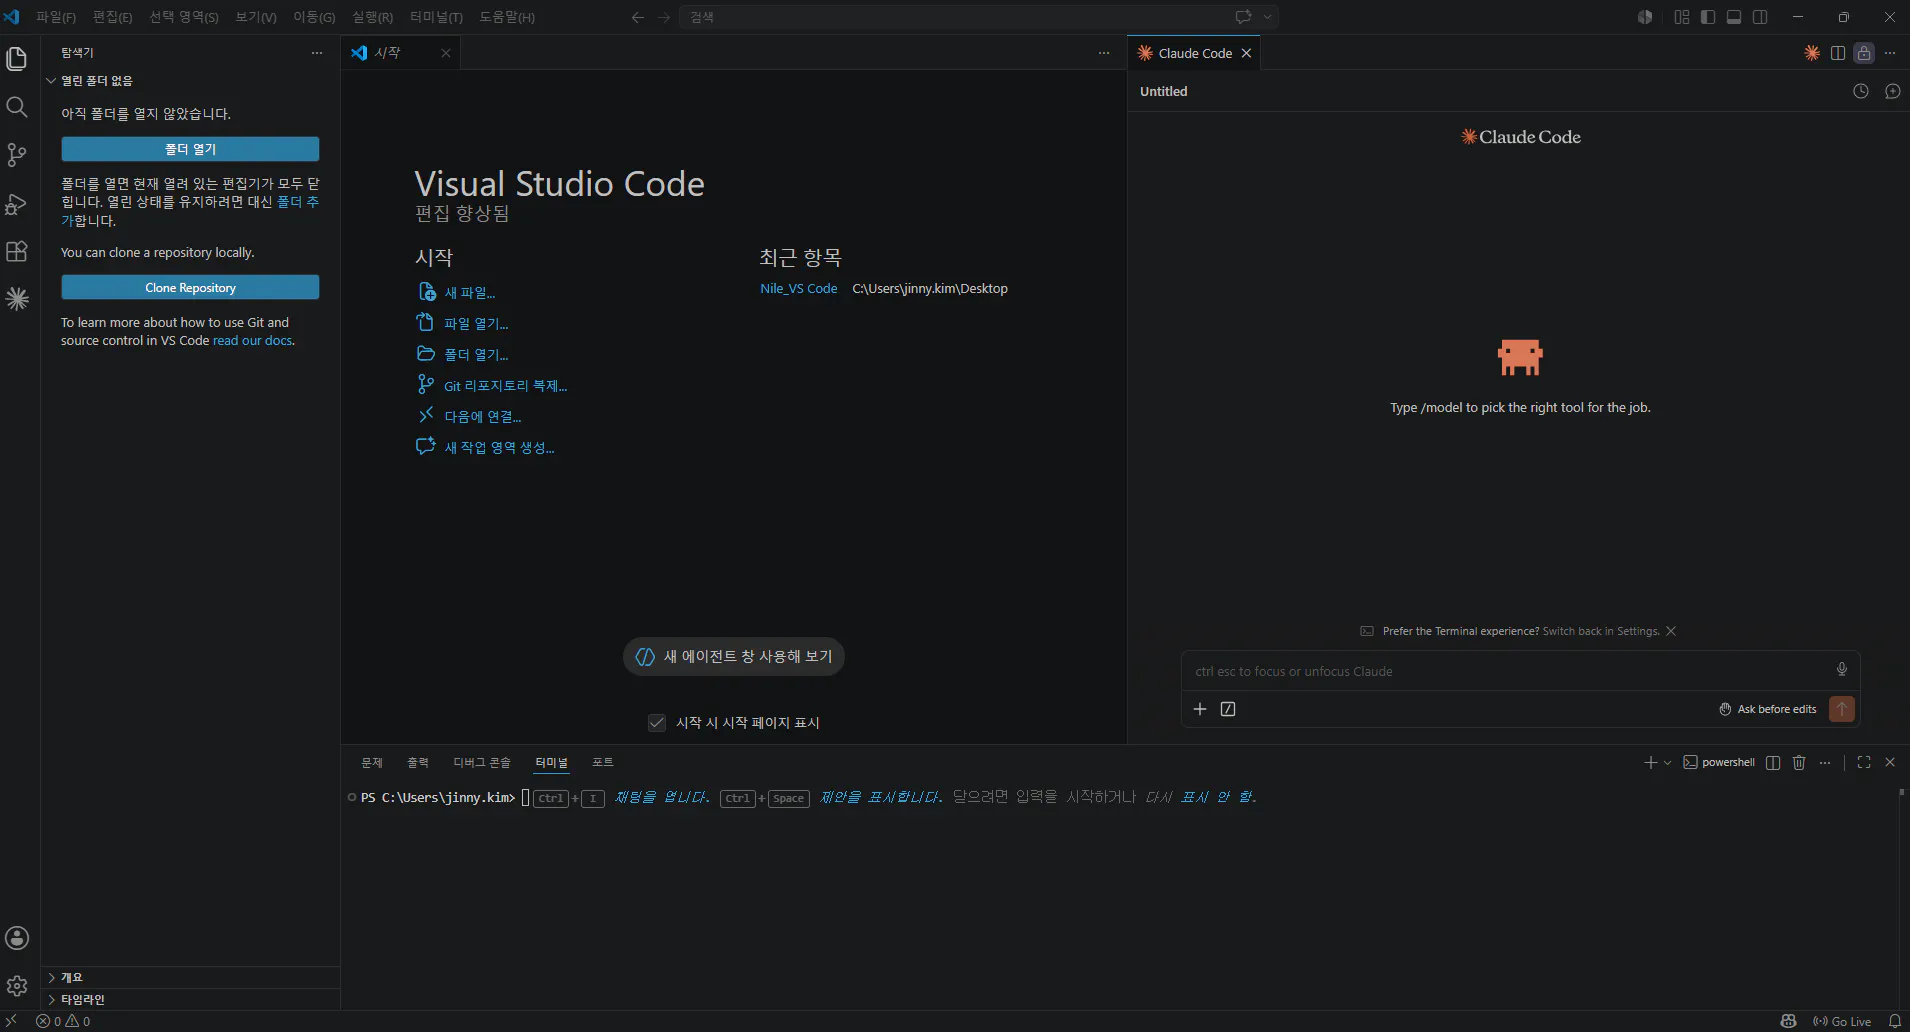Toggle the secondary side bar layout button
1910x1032 pixels.
click(1760, 17)
